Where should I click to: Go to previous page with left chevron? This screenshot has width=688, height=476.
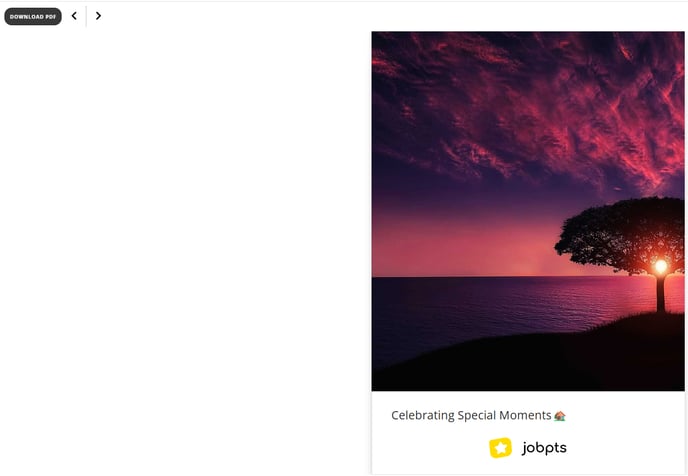tap(74, 16)
